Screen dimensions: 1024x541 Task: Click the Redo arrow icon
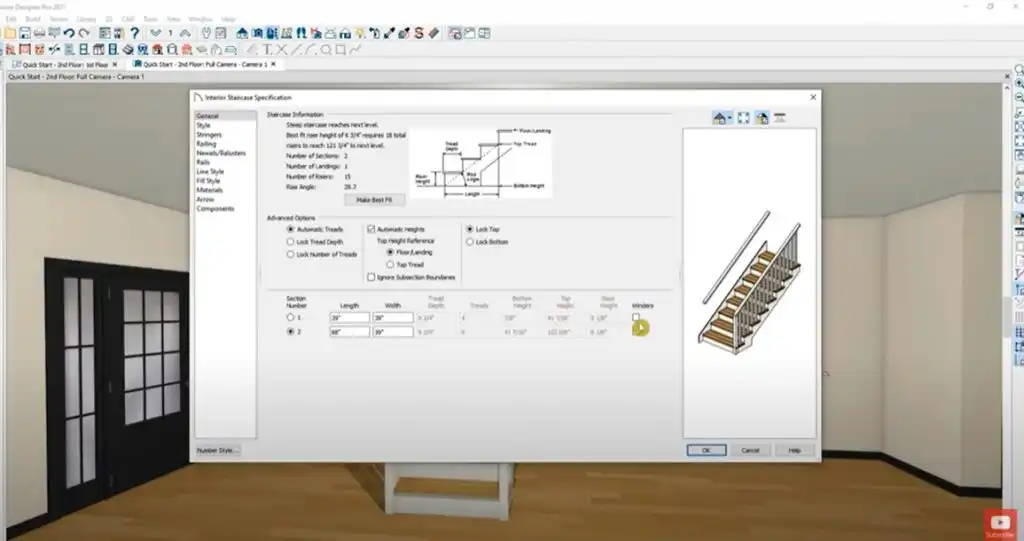[84, 33]
